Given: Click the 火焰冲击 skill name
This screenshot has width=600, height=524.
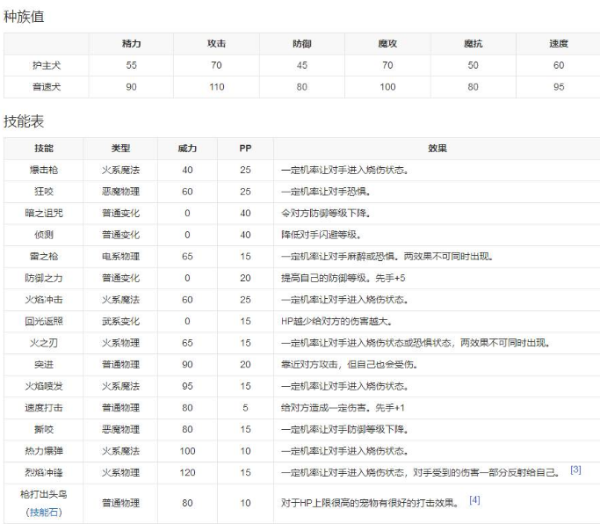Looking at the screenshot, I should click(44, 299).
